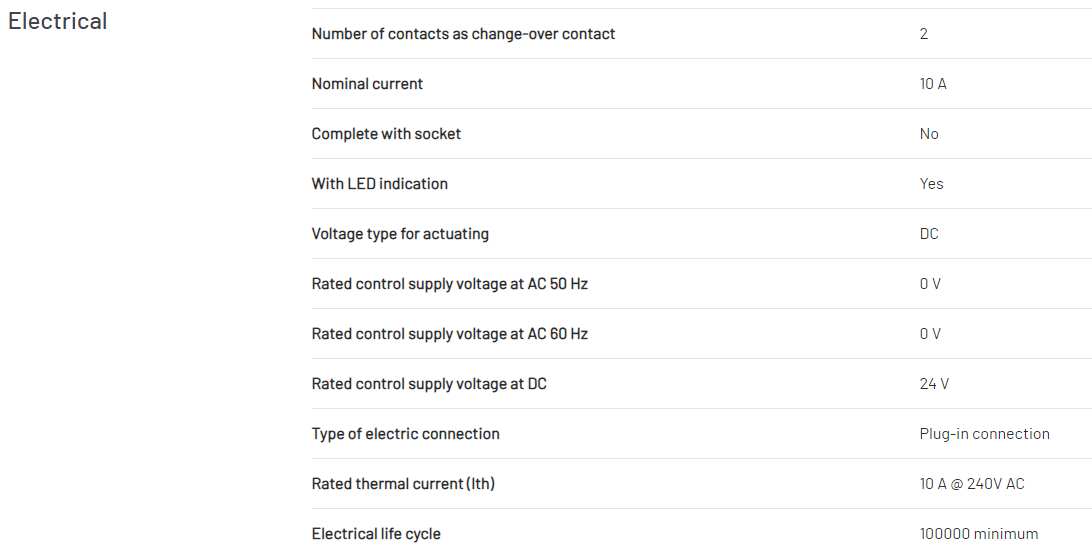Click Rated control supply voltage at AC 50 Hz
1092x554 pixels.
449,284
